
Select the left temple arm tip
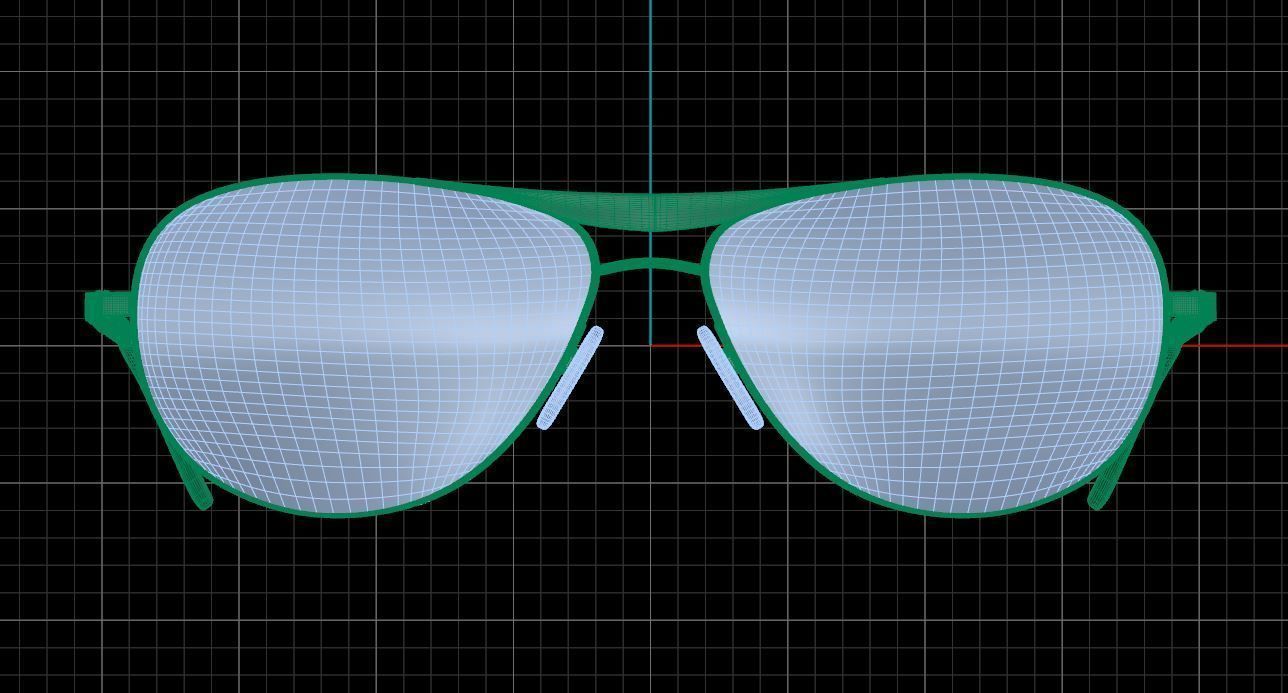[201, 492]
